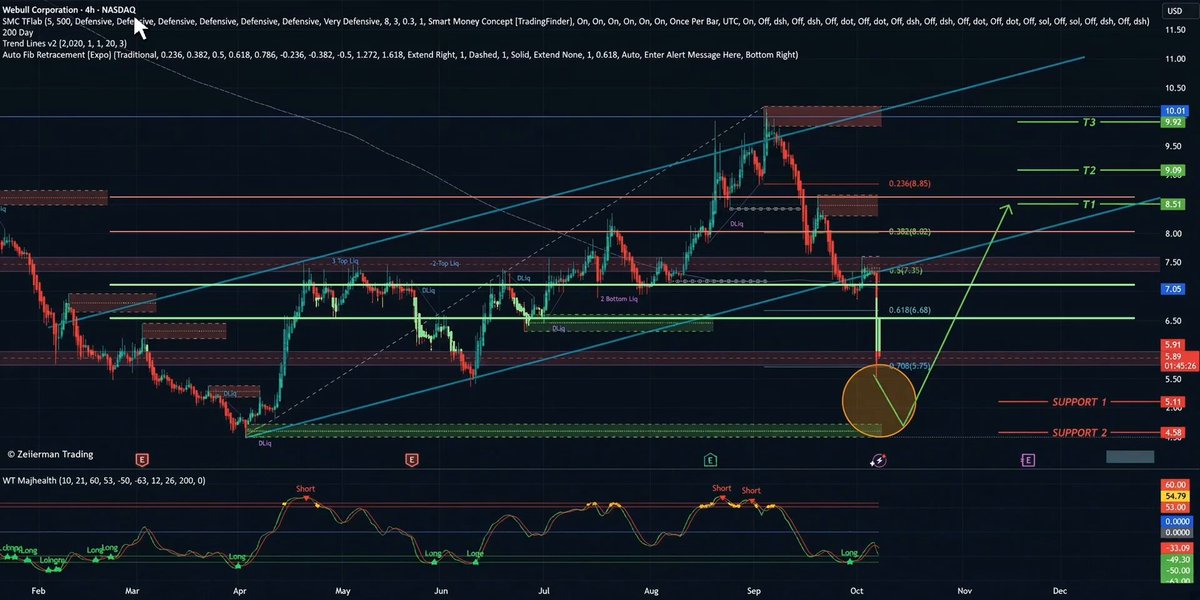The height and width of the screenshot is (600, 1200).
Task: Click the 11.50 price scale value
Action: click(1174, 30)
